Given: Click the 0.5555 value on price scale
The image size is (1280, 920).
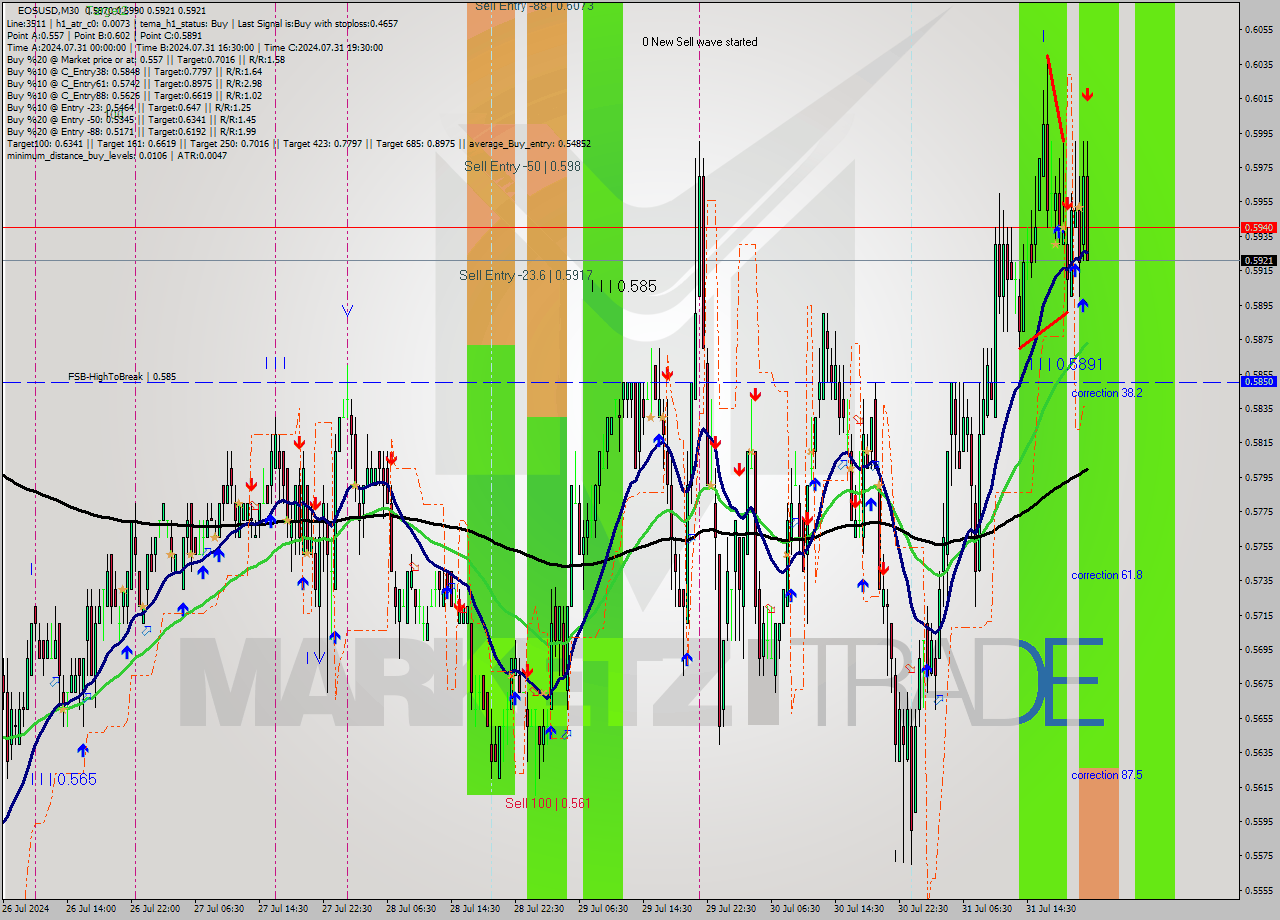Looking at the screenshot, I should (x=1258, y=890).
